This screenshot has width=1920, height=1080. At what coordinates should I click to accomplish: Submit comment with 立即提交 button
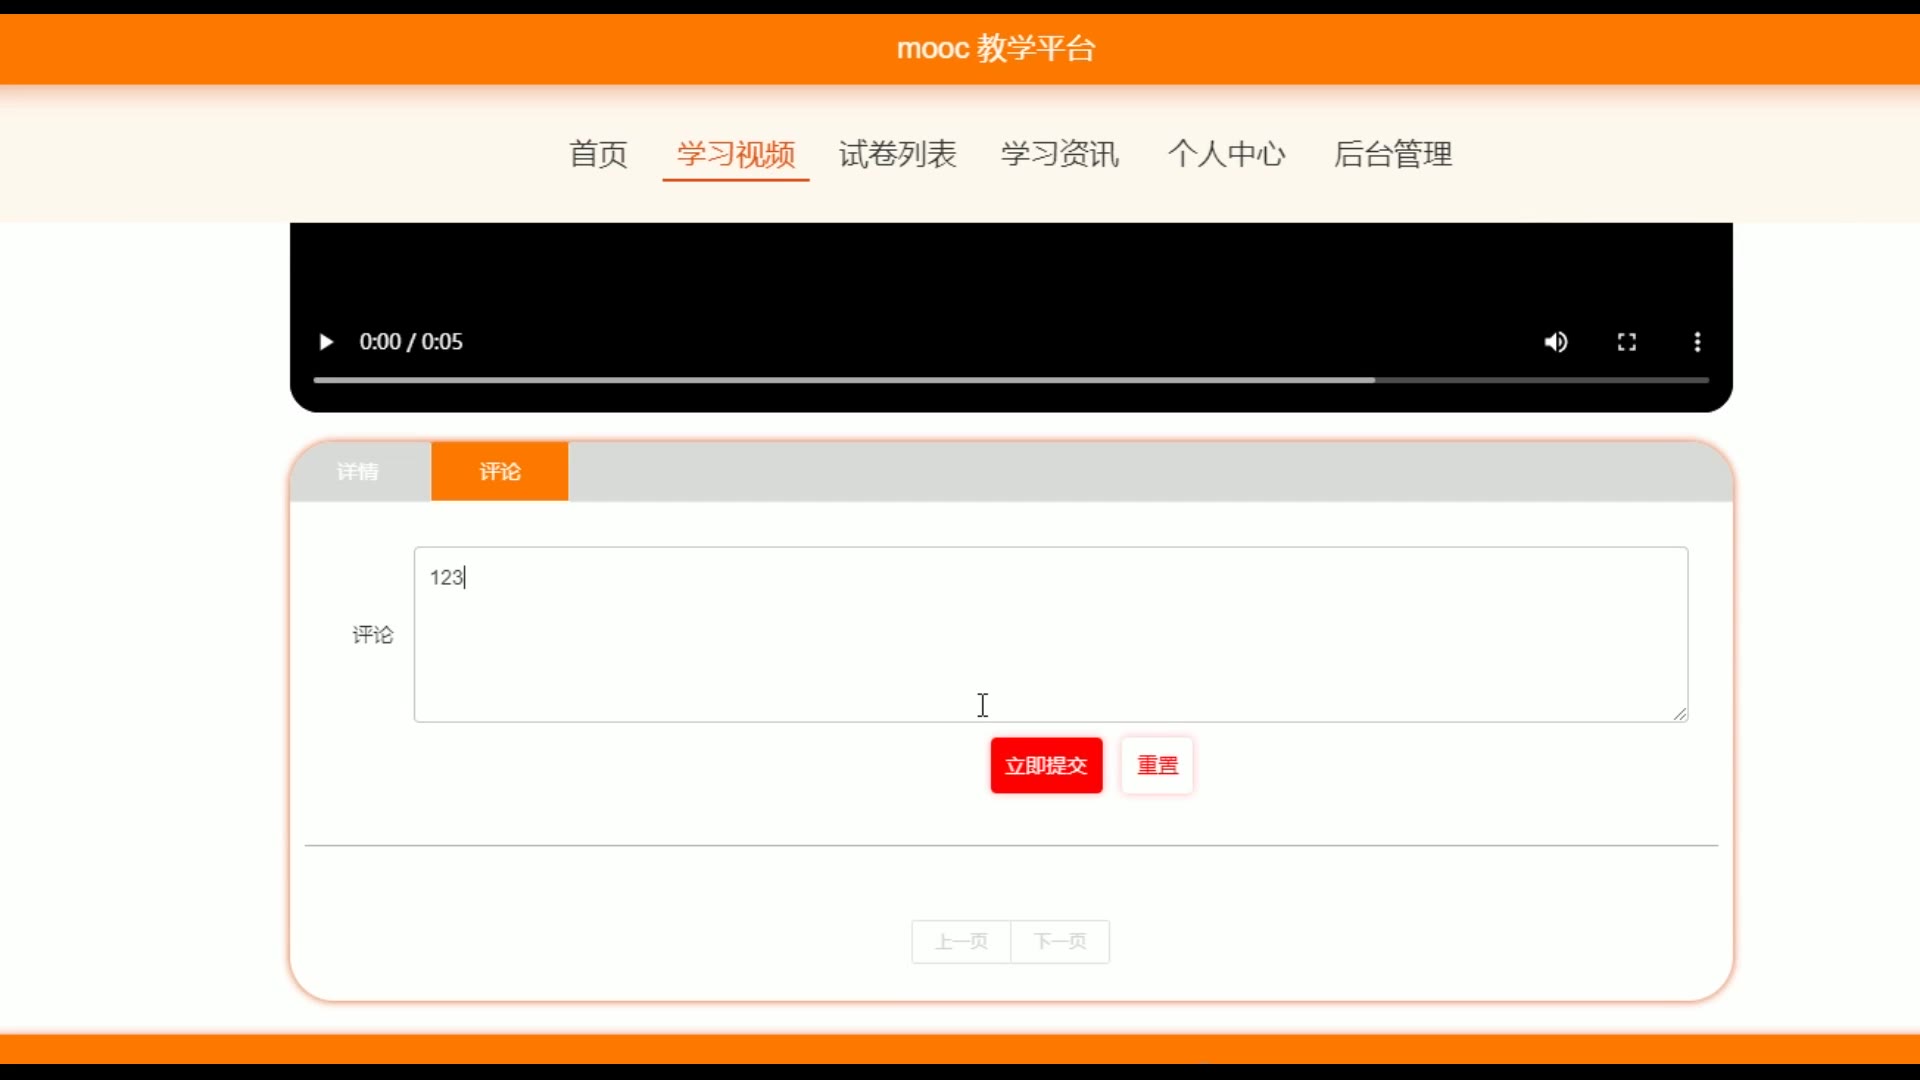click(x=1046, y=765)
